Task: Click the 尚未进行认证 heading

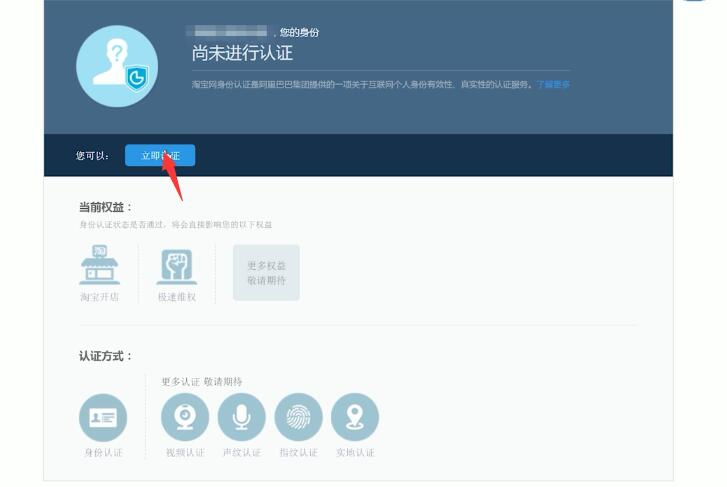Action: pyautogui.click(x=242, y=53)
